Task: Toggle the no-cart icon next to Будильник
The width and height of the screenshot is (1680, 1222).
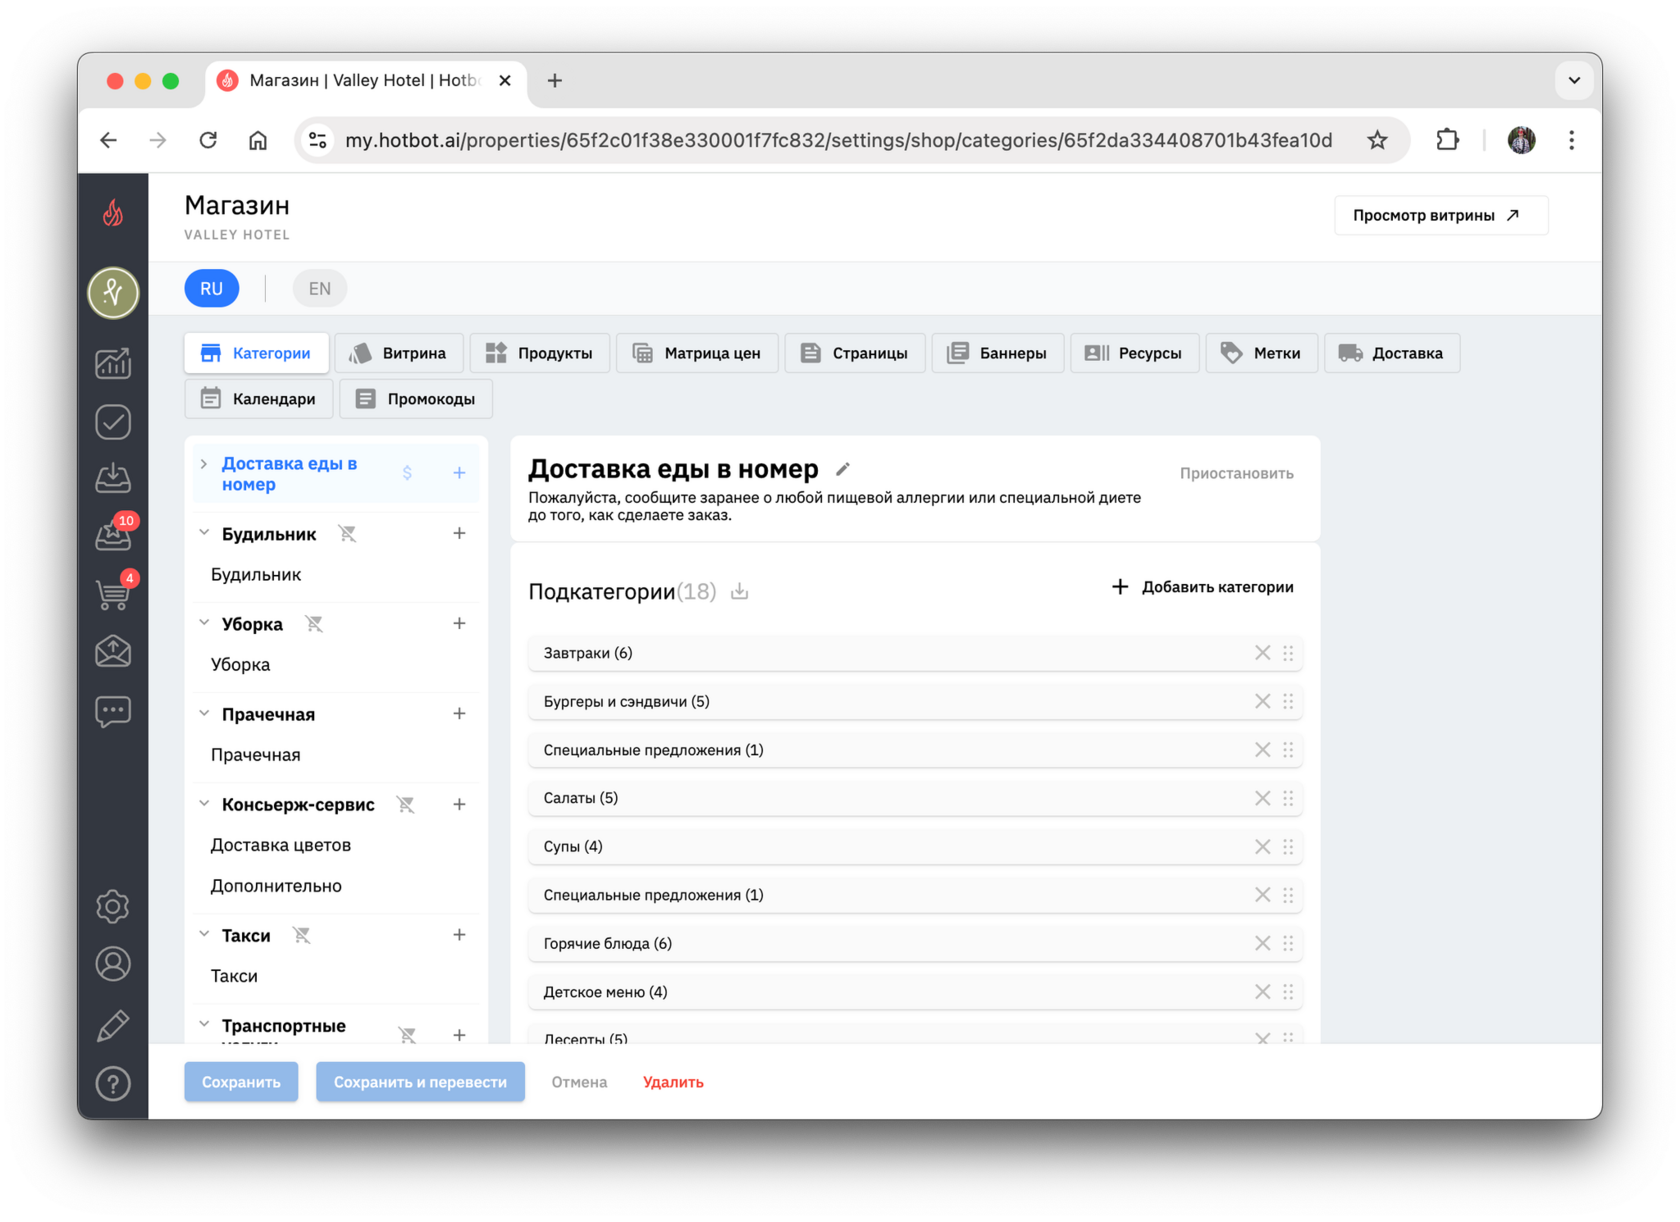Action: 347,534
